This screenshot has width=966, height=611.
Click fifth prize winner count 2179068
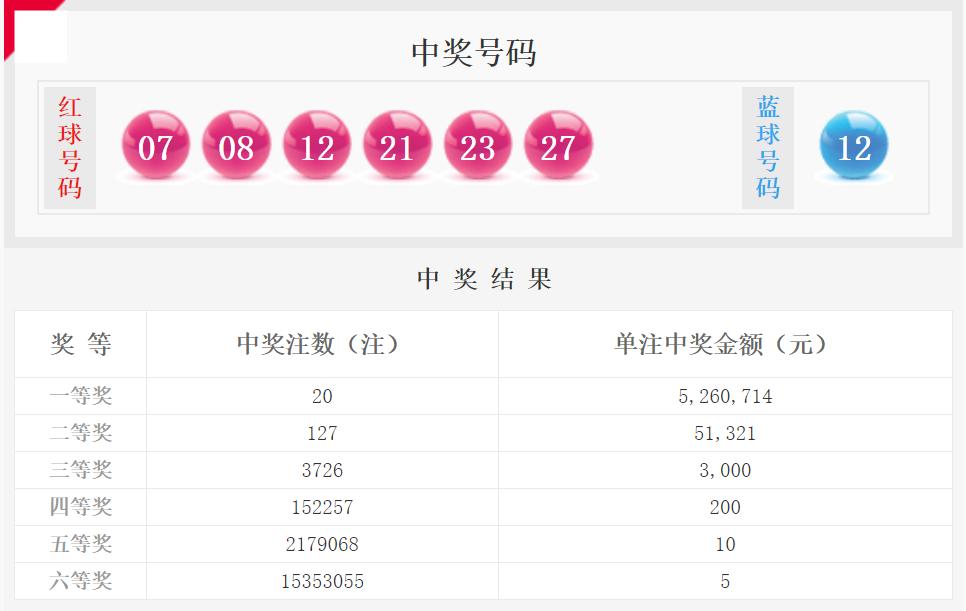322,544
